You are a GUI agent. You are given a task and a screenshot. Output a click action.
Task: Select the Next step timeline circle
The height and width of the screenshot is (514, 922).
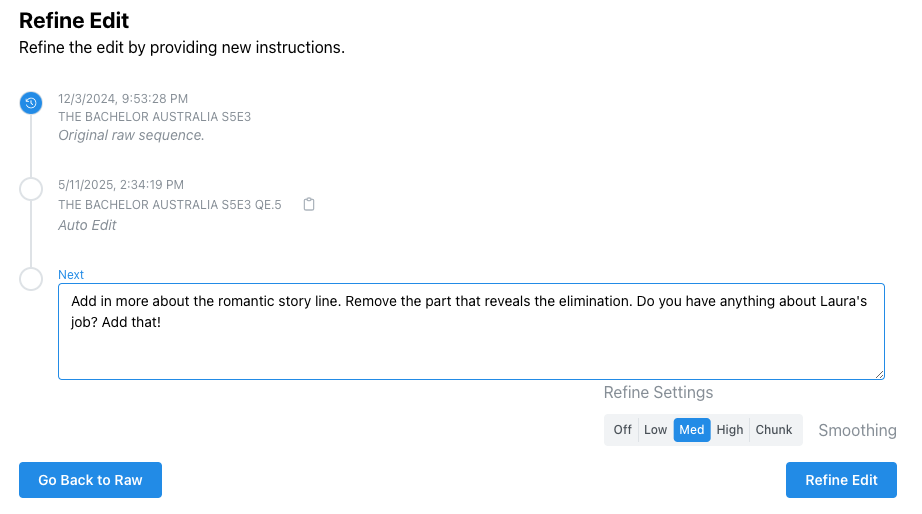click(31, 279)
